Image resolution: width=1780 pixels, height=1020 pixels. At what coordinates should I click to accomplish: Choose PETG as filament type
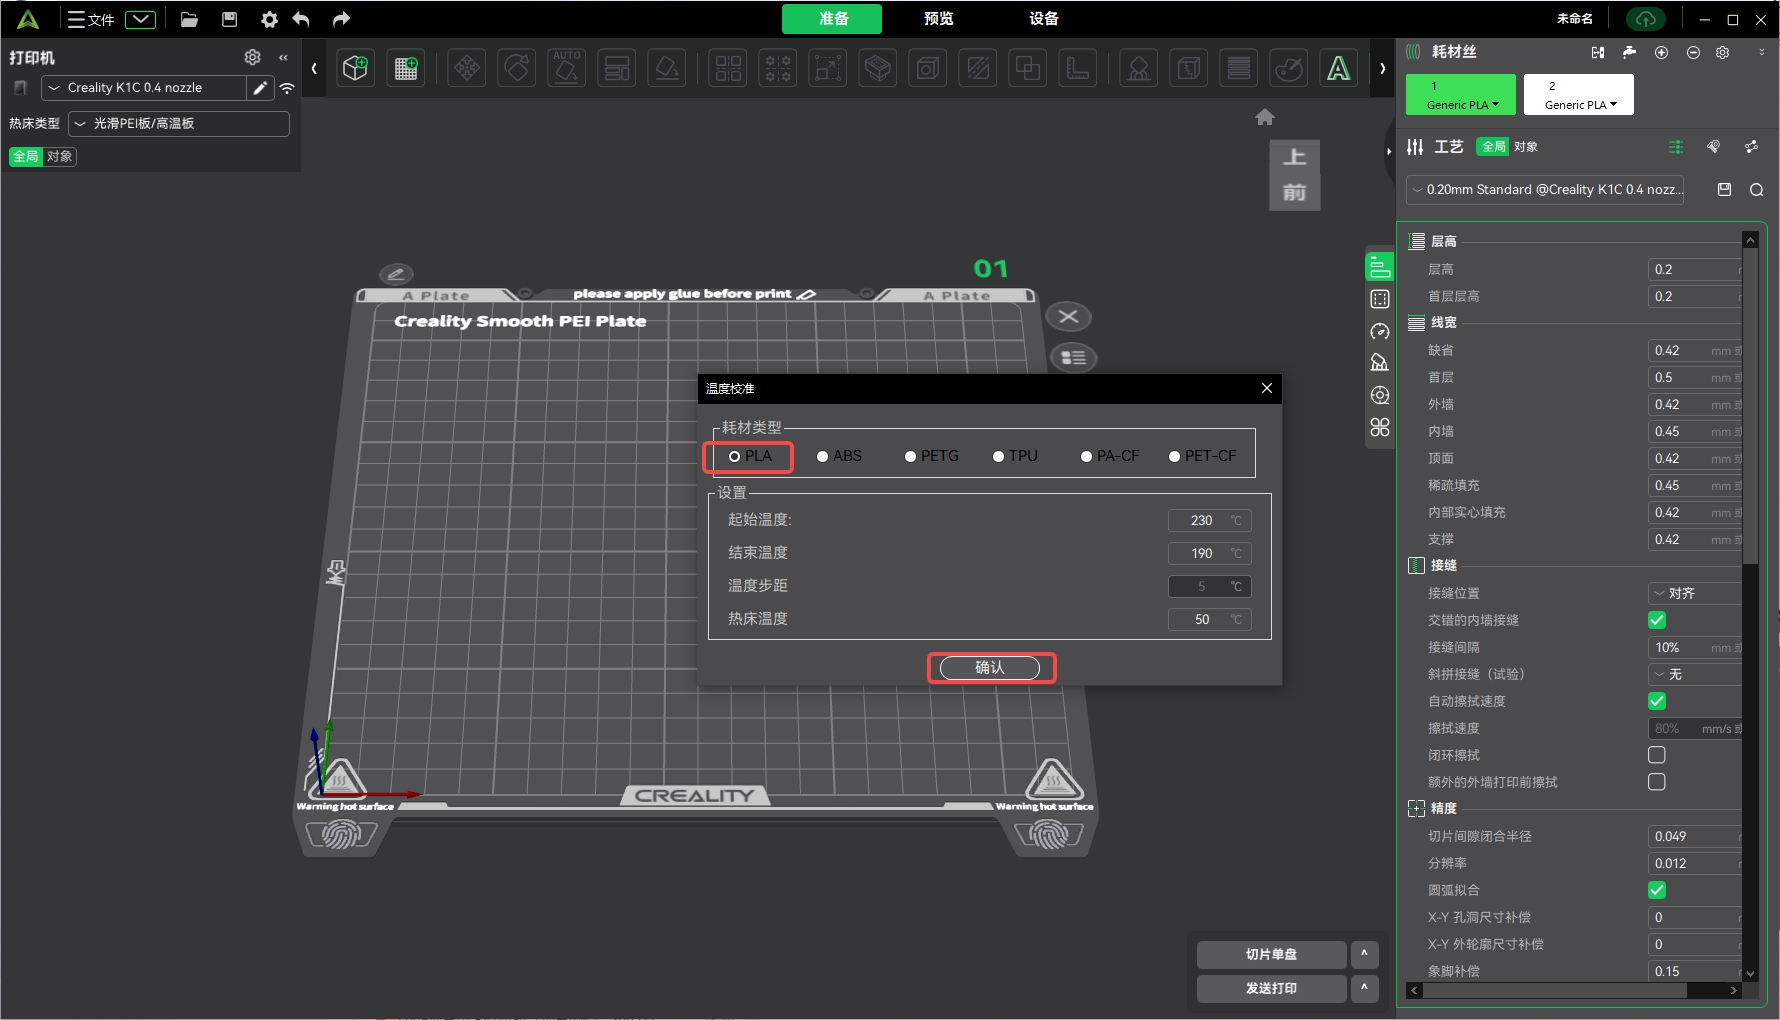911,456
